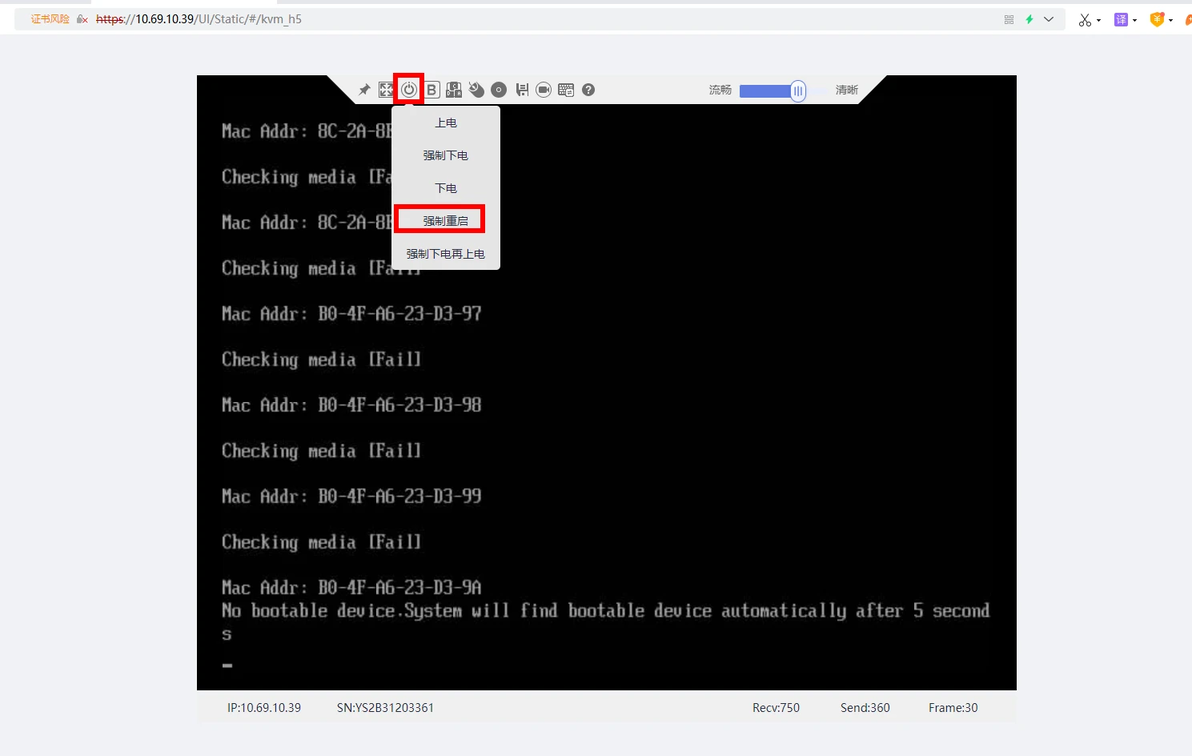The width and height of the screenshot is (1192, 756).
Task: Click the browser address bar URL
Action: (x=199, y=19)
